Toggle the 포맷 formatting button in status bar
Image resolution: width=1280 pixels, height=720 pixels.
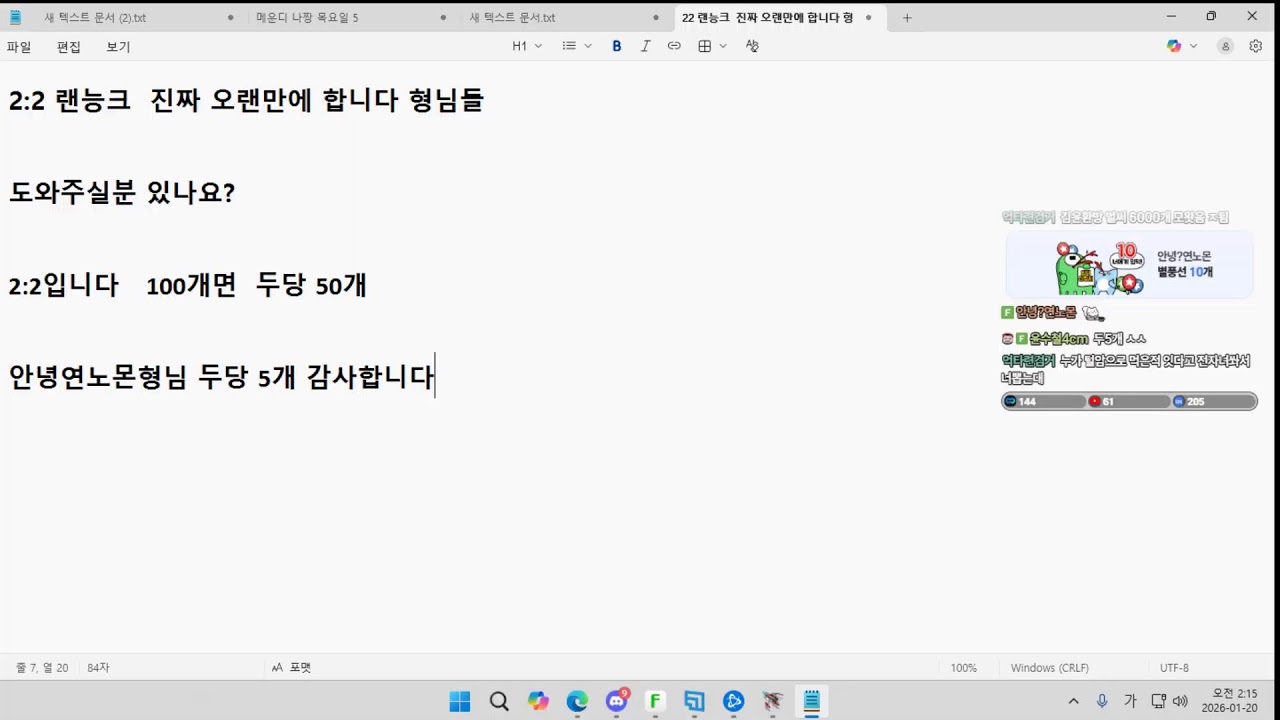[x=291, y=667]
